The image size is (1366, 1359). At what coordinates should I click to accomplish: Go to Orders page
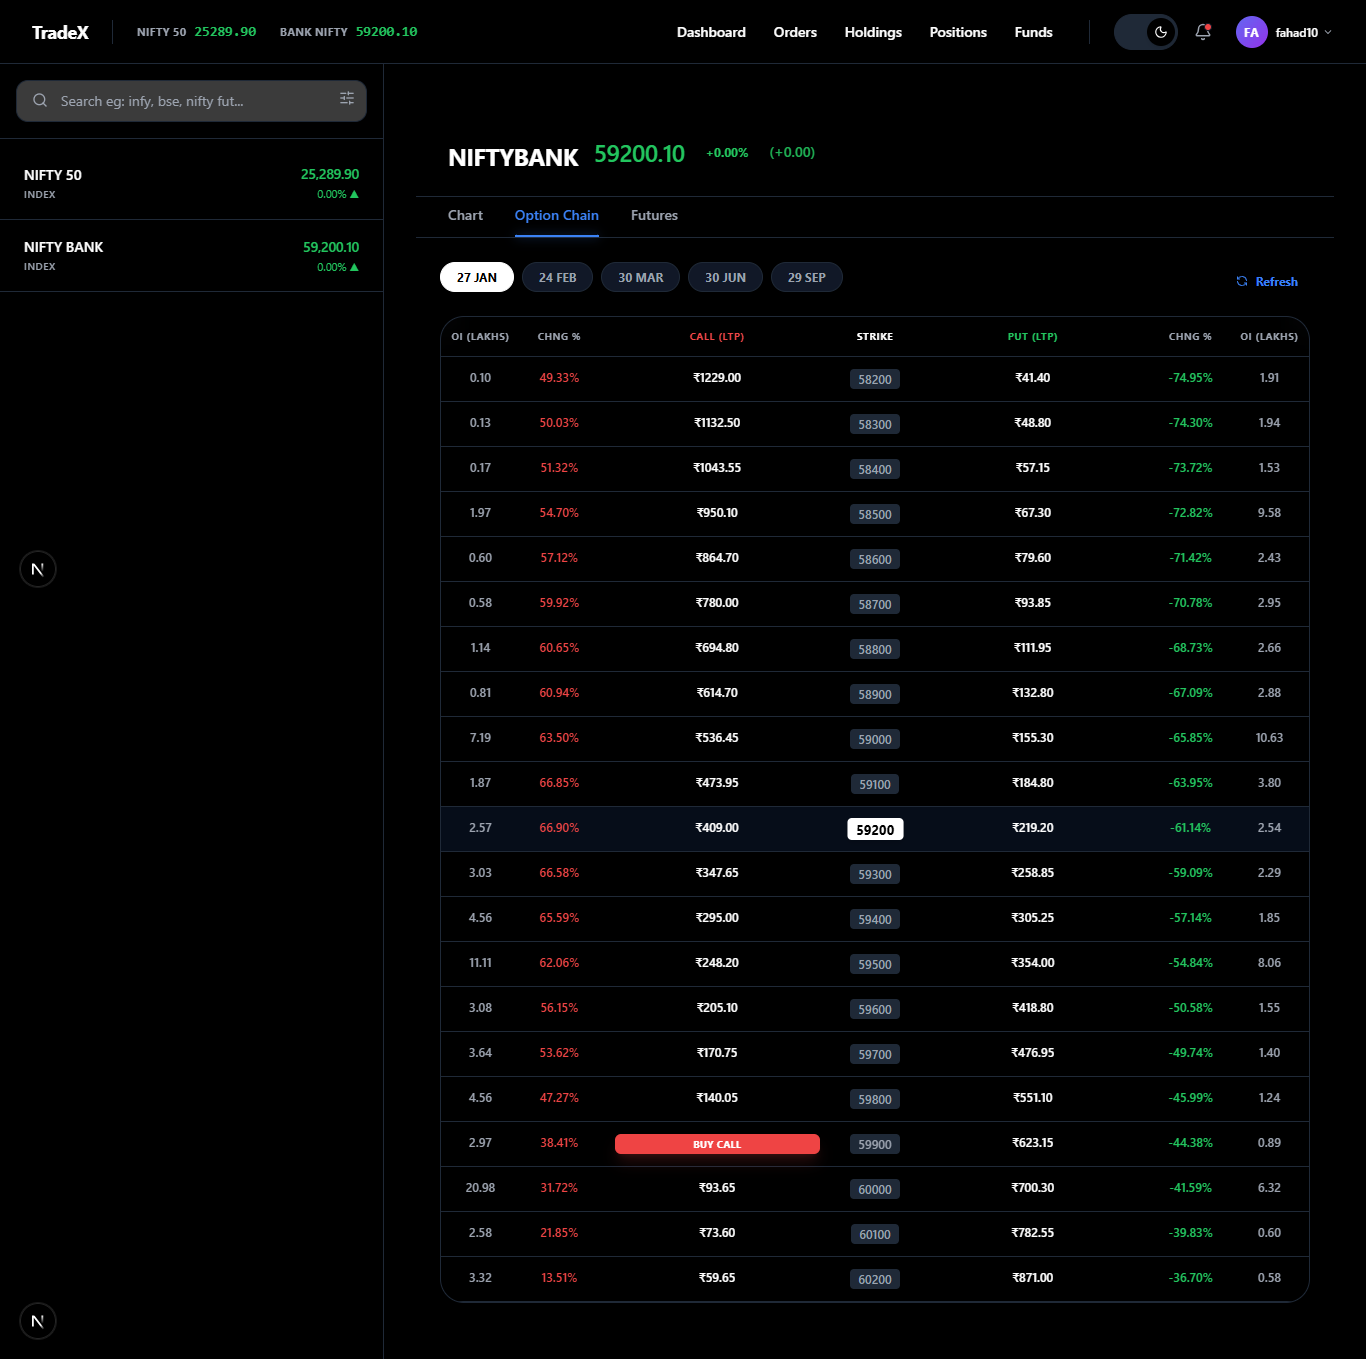[795, 32]
